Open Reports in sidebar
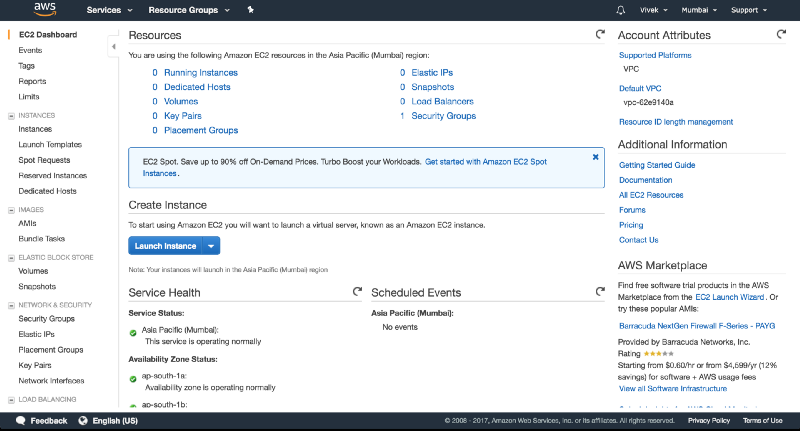 click(32, 81)
